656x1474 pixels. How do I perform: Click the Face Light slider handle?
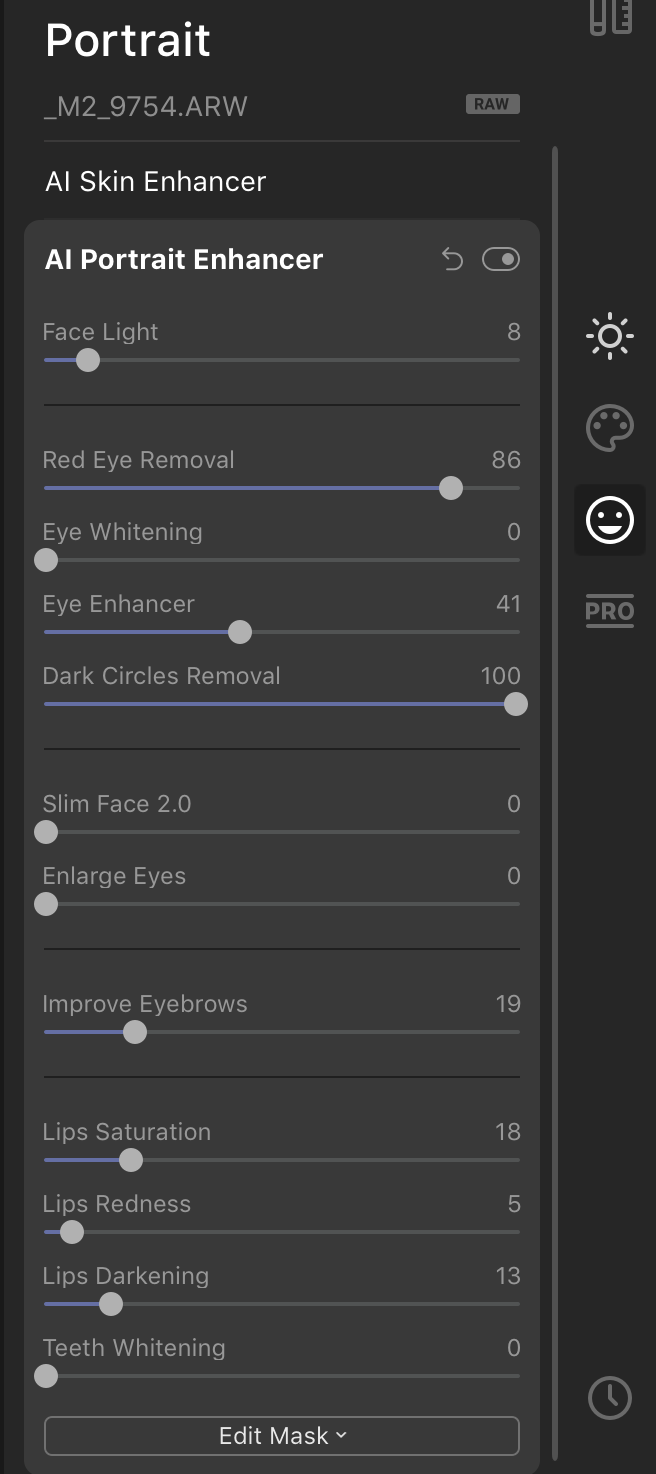pyautogui.click(x=88, y=360)
